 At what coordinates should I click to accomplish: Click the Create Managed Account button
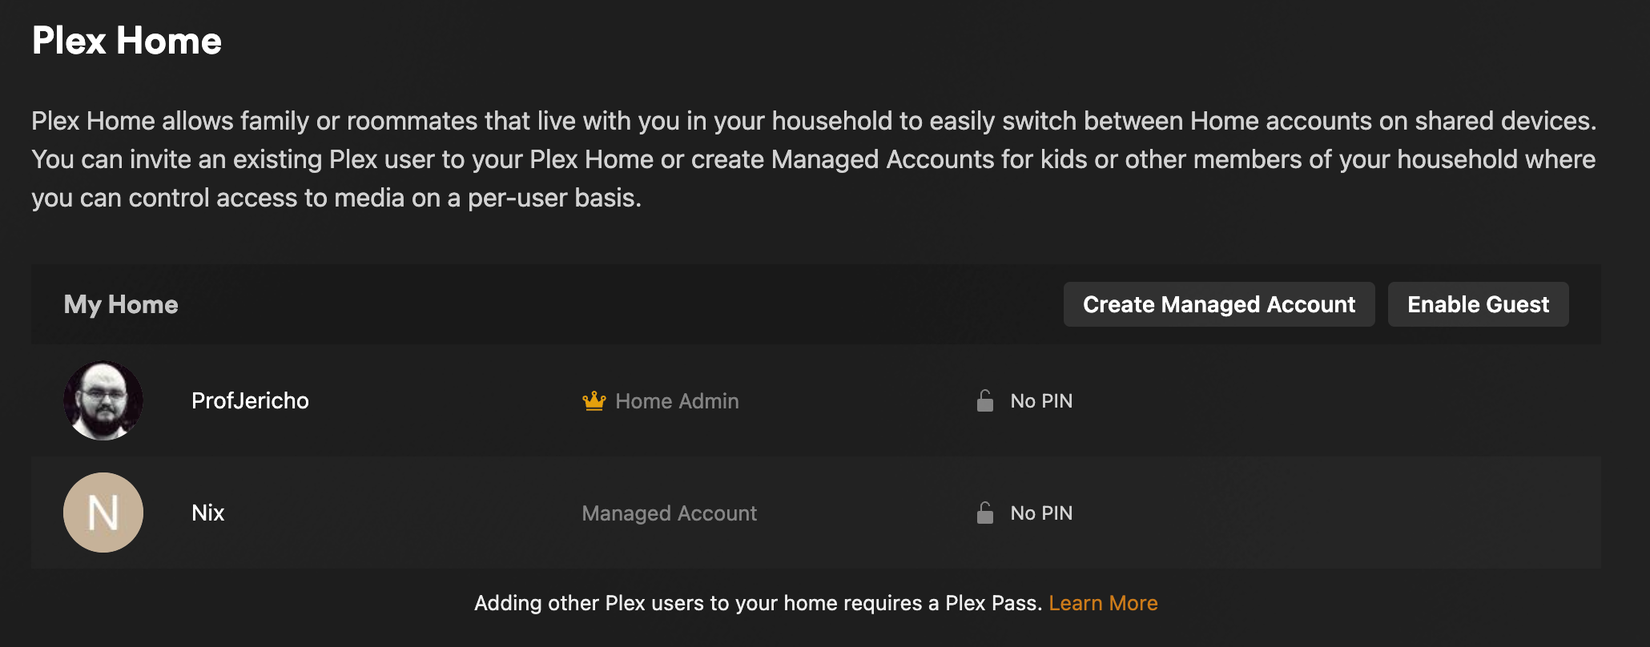(x=1219, y=304)
